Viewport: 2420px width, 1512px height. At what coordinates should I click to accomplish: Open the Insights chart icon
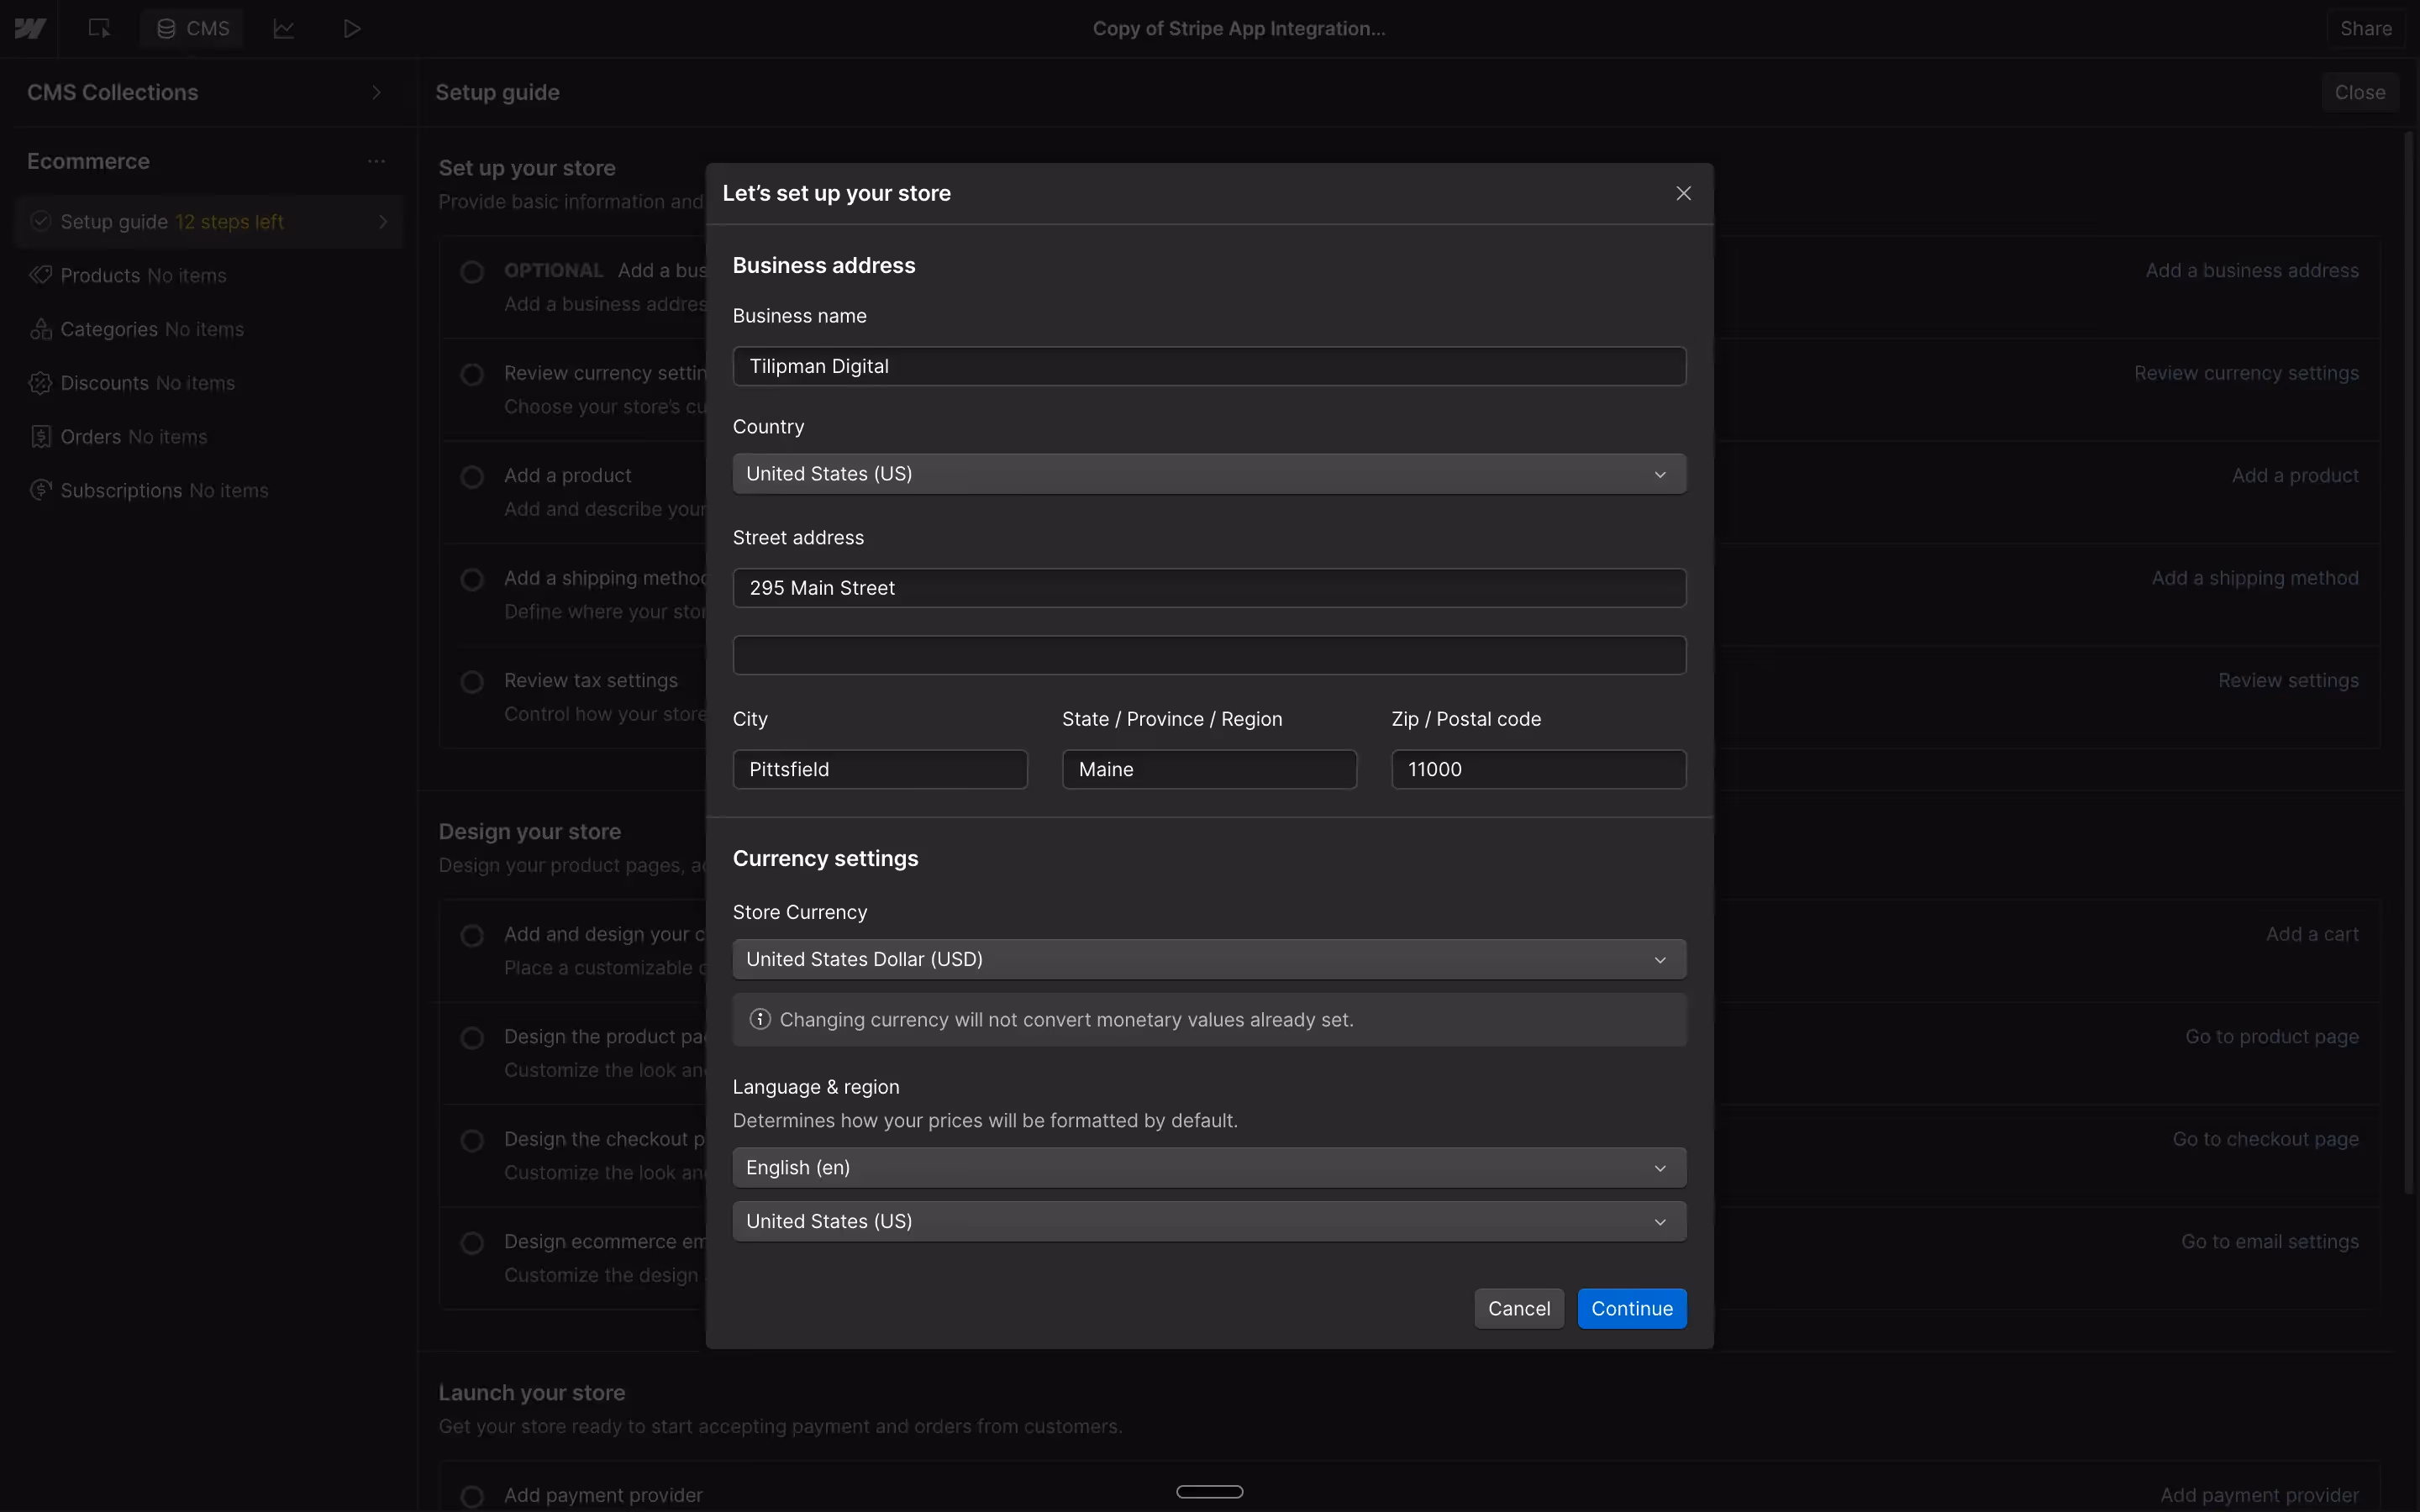(x=284, y=28)
